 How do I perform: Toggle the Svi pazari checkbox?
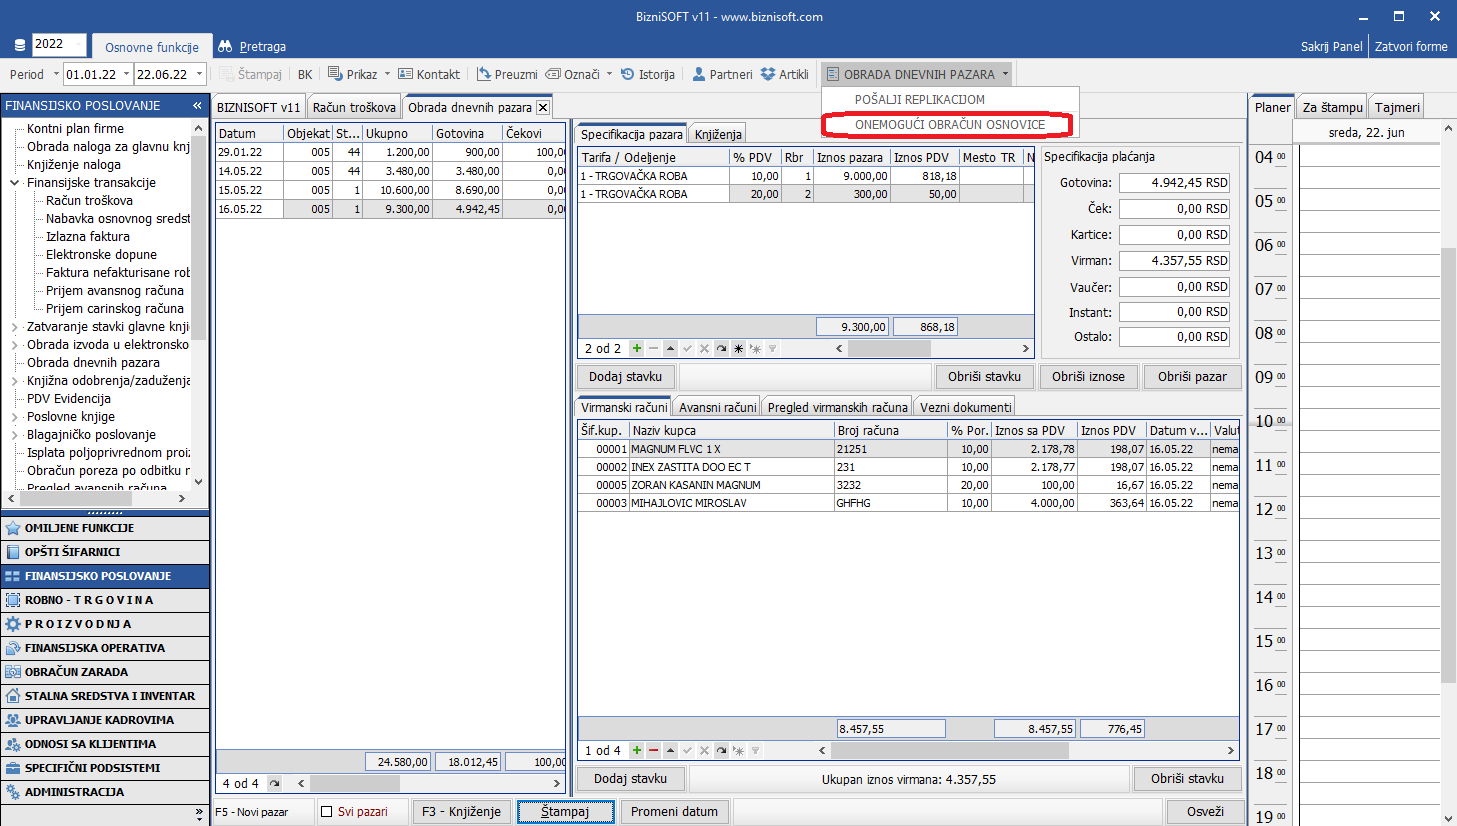point(327,812)
